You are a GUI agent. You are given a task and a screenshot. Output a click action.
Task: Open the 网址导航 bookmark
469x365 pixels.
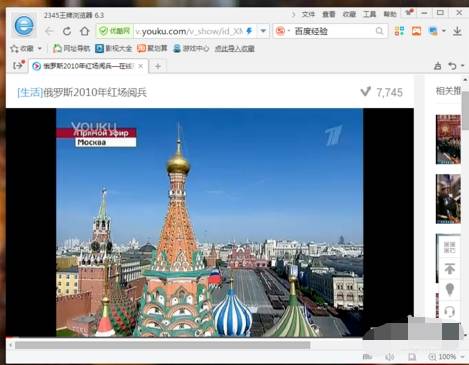(72, 49)
